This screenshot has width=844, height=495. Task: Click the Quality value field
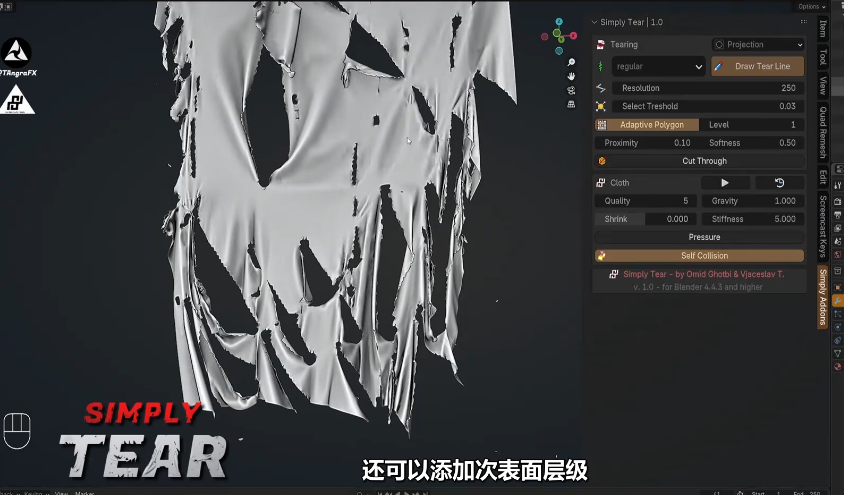[x=645, y=201]
